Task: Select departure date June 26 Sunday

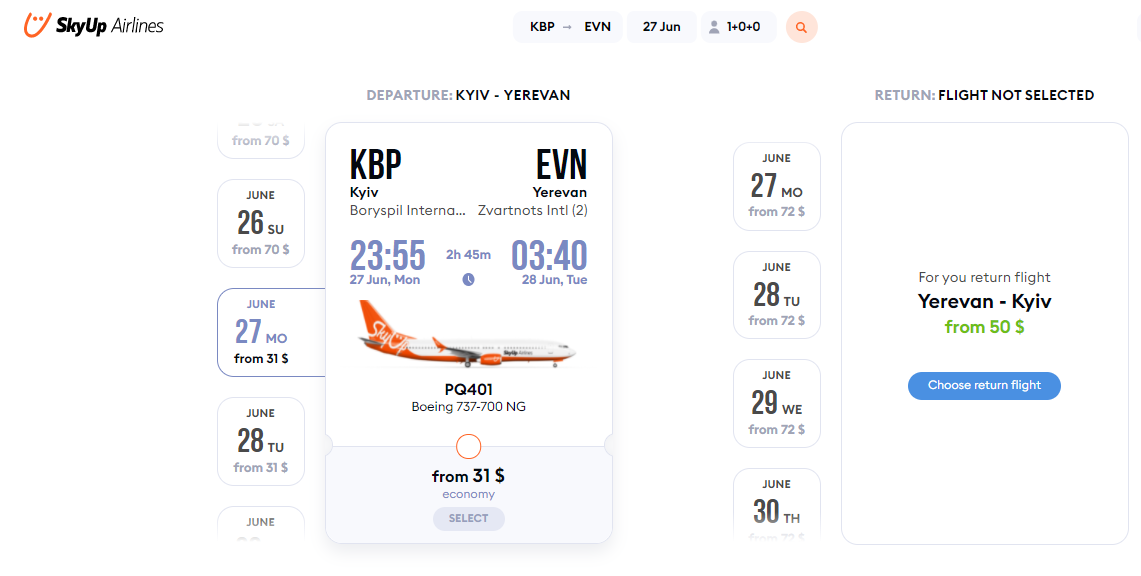Action: [261, 223]
